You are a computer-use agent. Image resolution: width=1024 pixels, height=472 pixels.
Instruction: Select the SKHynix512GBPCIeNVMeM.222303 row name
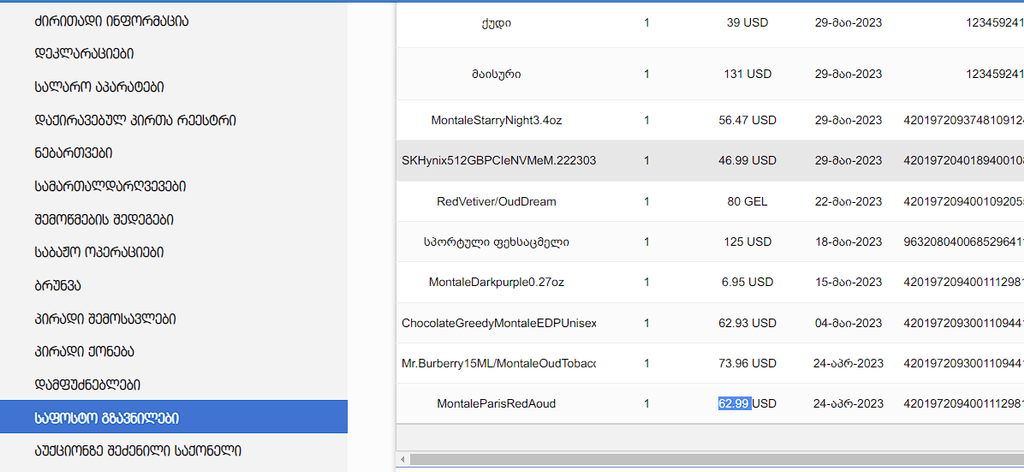point(499,160)
